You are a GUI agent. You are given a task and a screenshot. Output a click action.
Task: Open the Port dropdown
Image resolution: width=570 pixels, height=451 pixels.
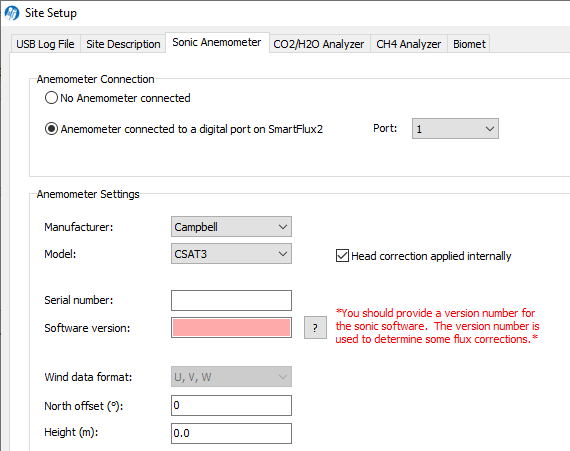tap(455, 129)
